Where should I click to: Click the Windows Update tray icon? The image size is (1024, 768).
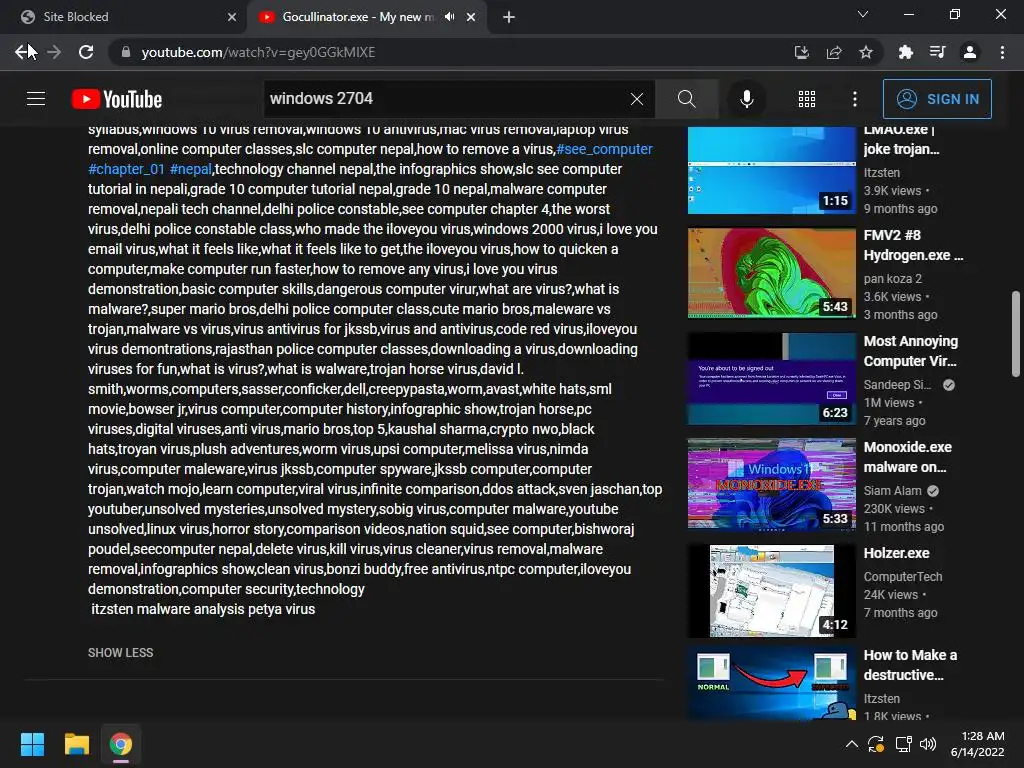tap(876, 744)
